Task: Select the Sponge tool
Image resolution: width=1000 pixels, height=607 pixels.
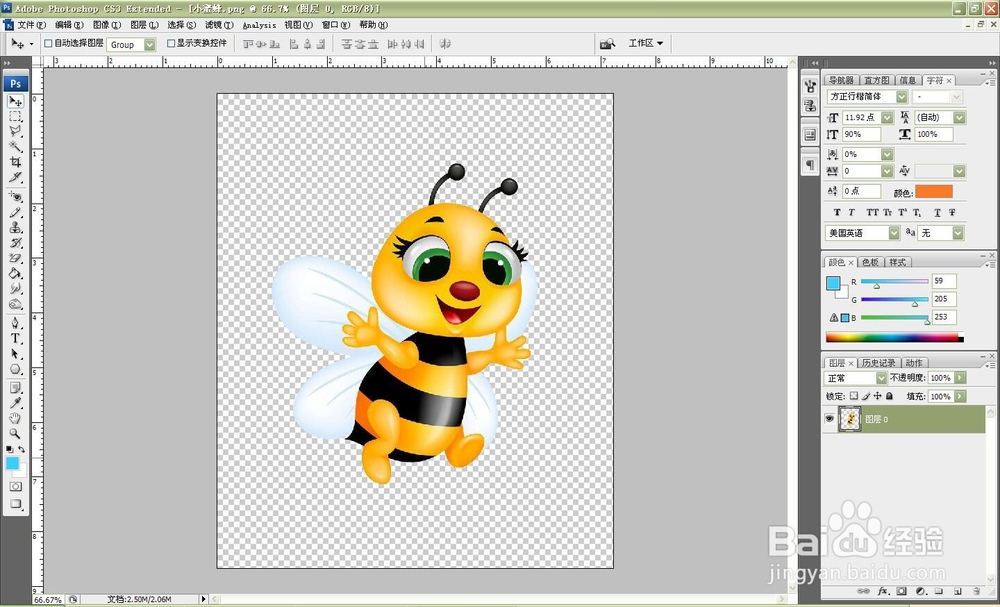Action: pos(15,304)
